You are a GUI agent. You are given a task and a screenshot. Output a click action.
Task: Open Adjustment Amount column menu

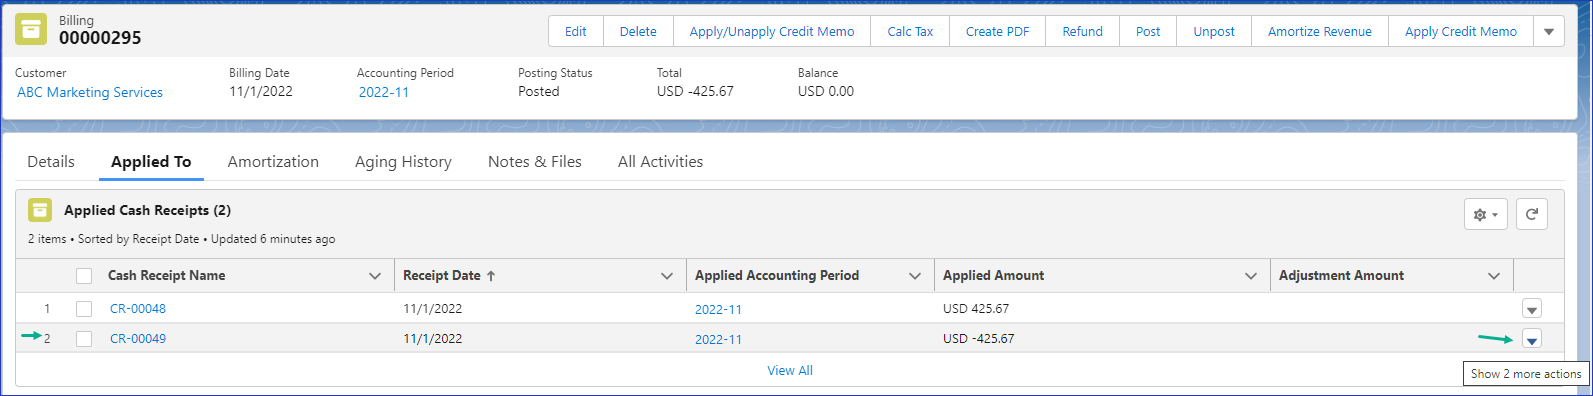[x=1494, y=276]
